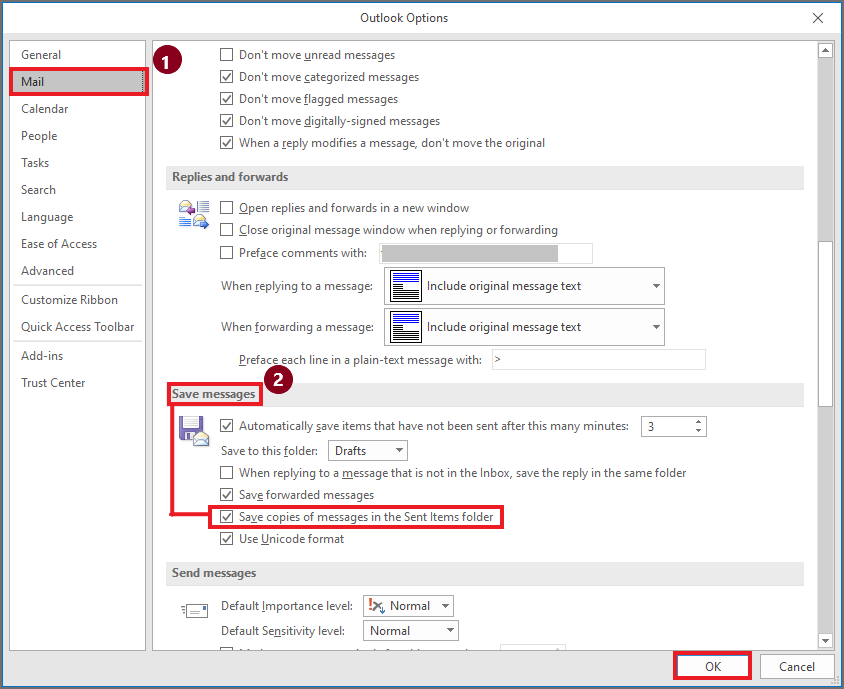Open the Add-ins category

click(78, 356)
